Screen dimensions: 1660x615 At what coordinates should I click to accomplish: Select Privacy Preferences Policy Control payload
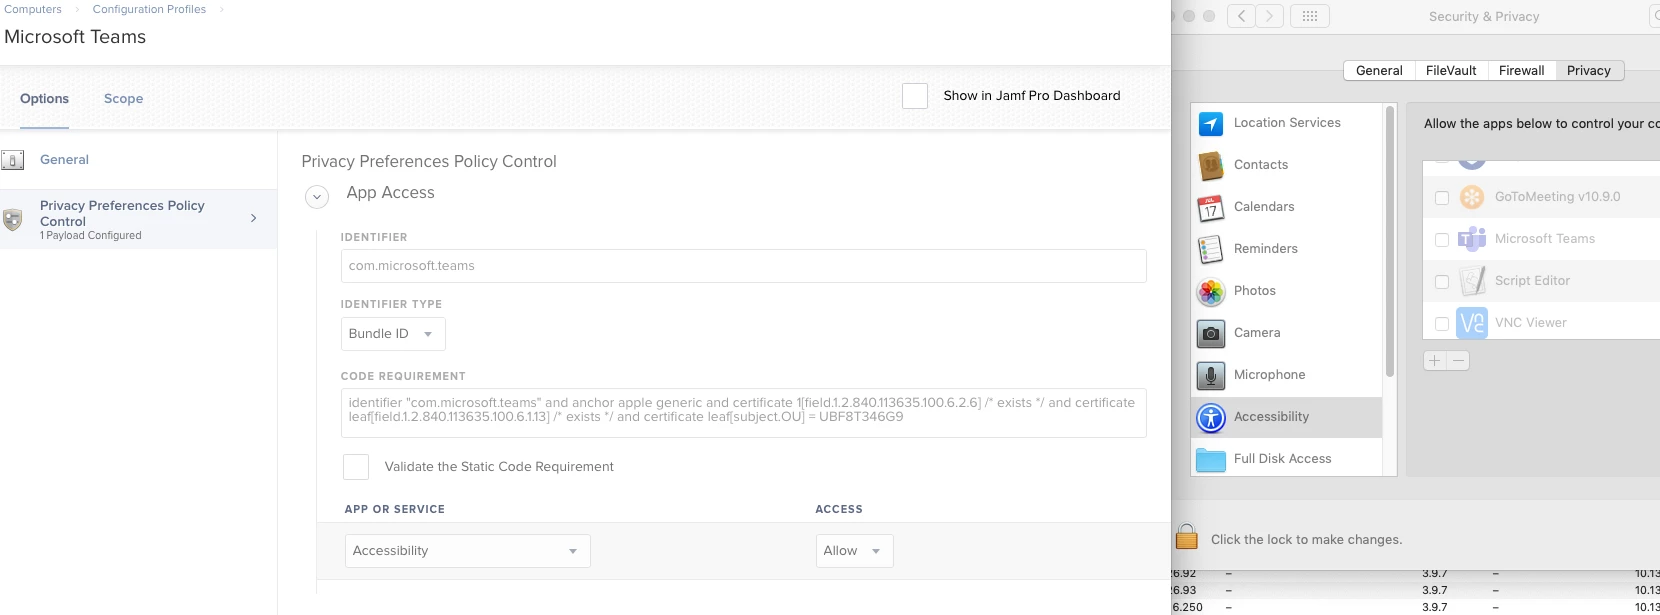pyautogui.click(x=138, y=219)
